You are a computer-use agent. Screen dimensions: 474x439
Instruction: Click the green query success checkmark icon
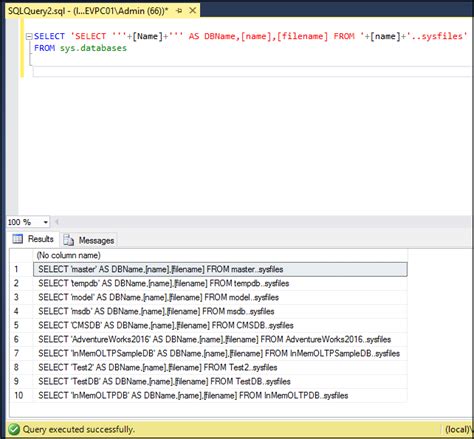point(14,429)
